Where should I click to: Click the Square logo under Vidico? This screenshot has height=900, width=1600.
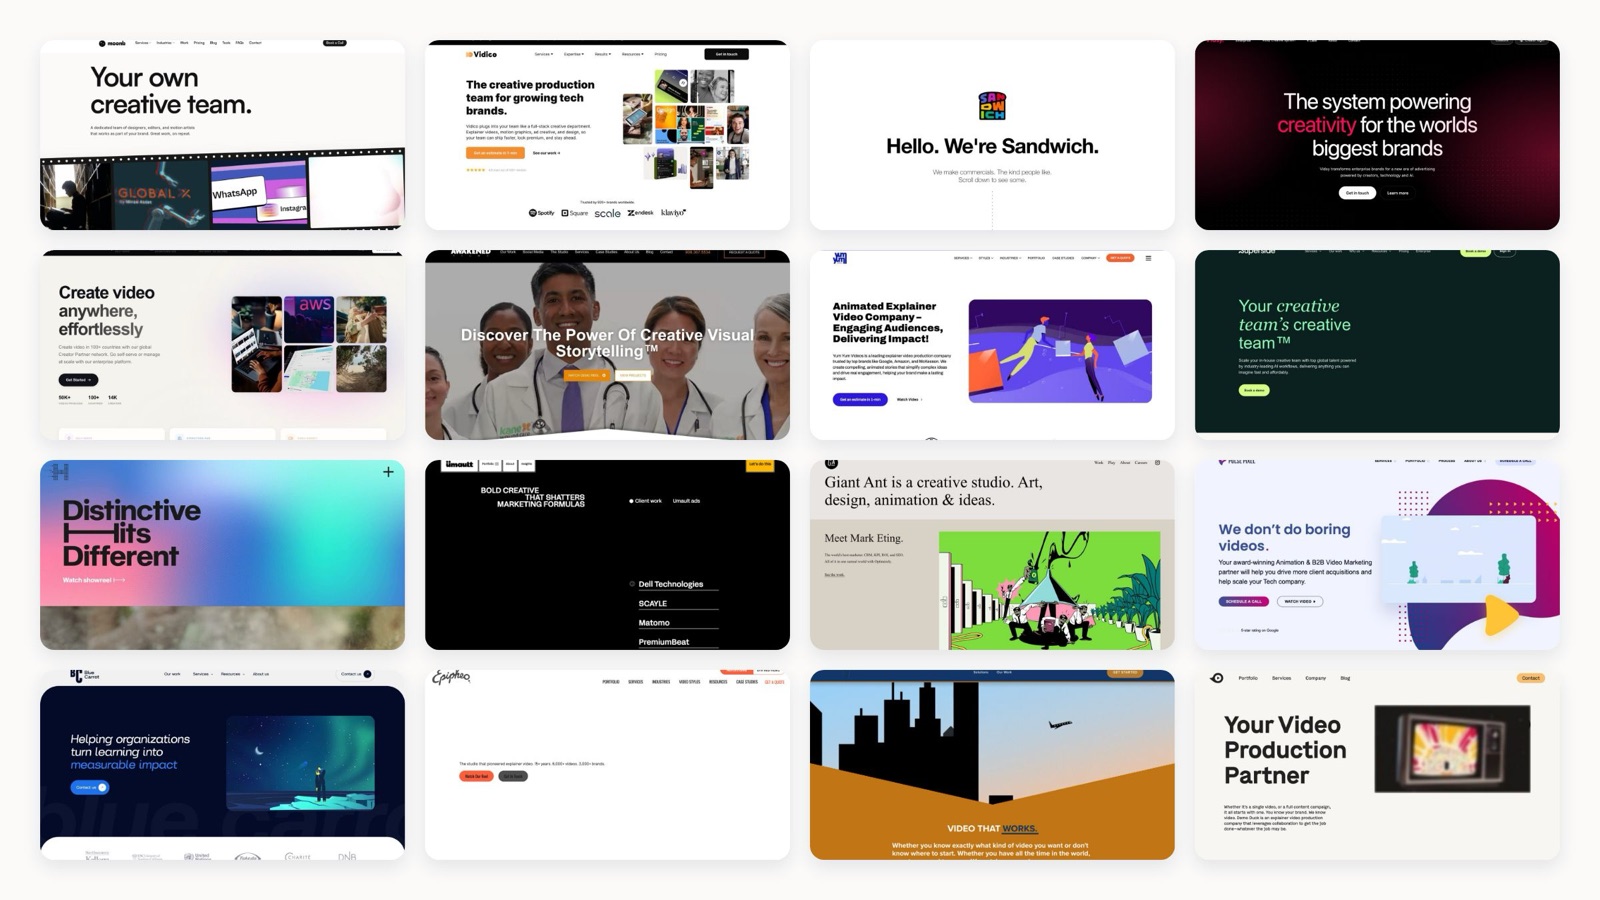(x=575, y=213)
